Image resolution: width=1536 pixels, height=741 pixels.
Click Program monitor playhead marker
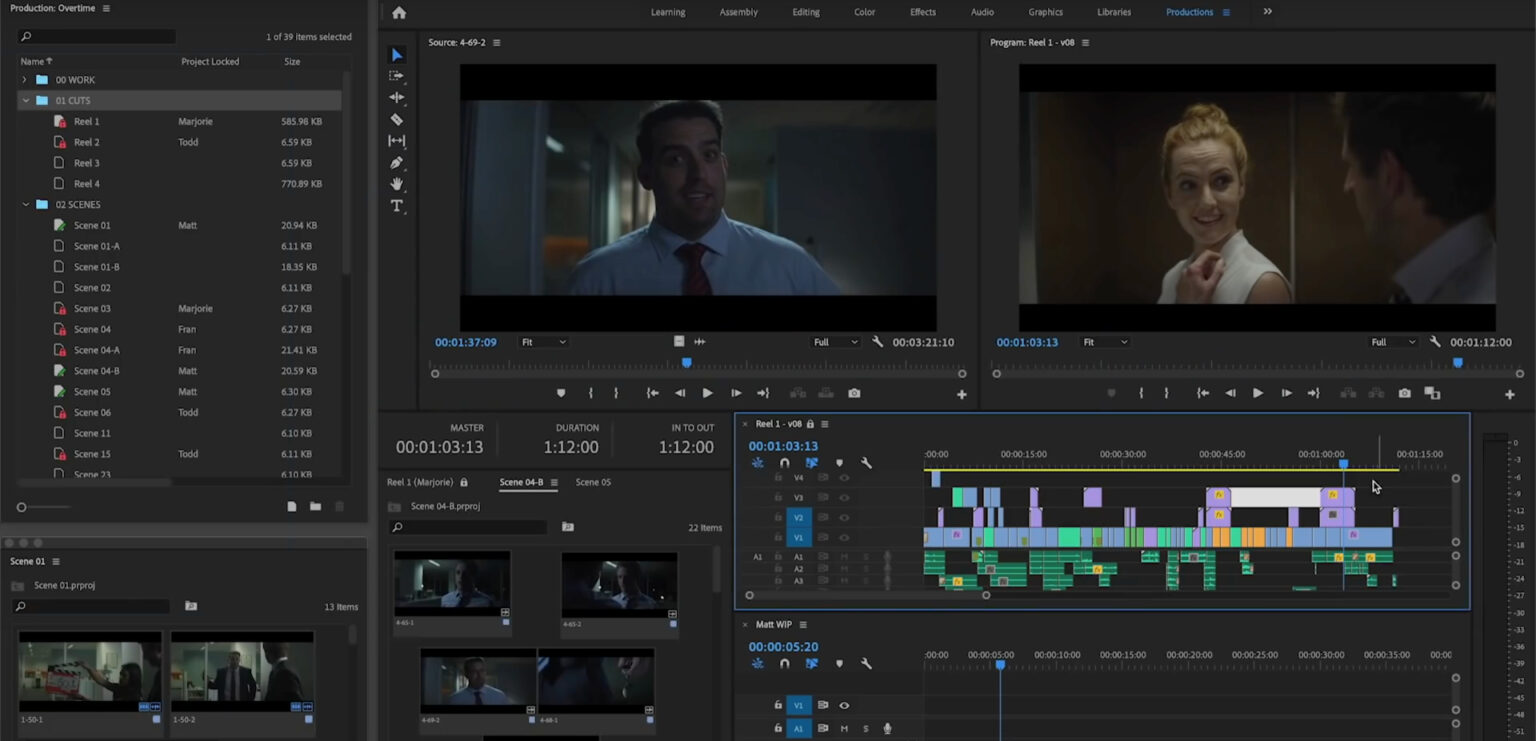point(1458,363)
